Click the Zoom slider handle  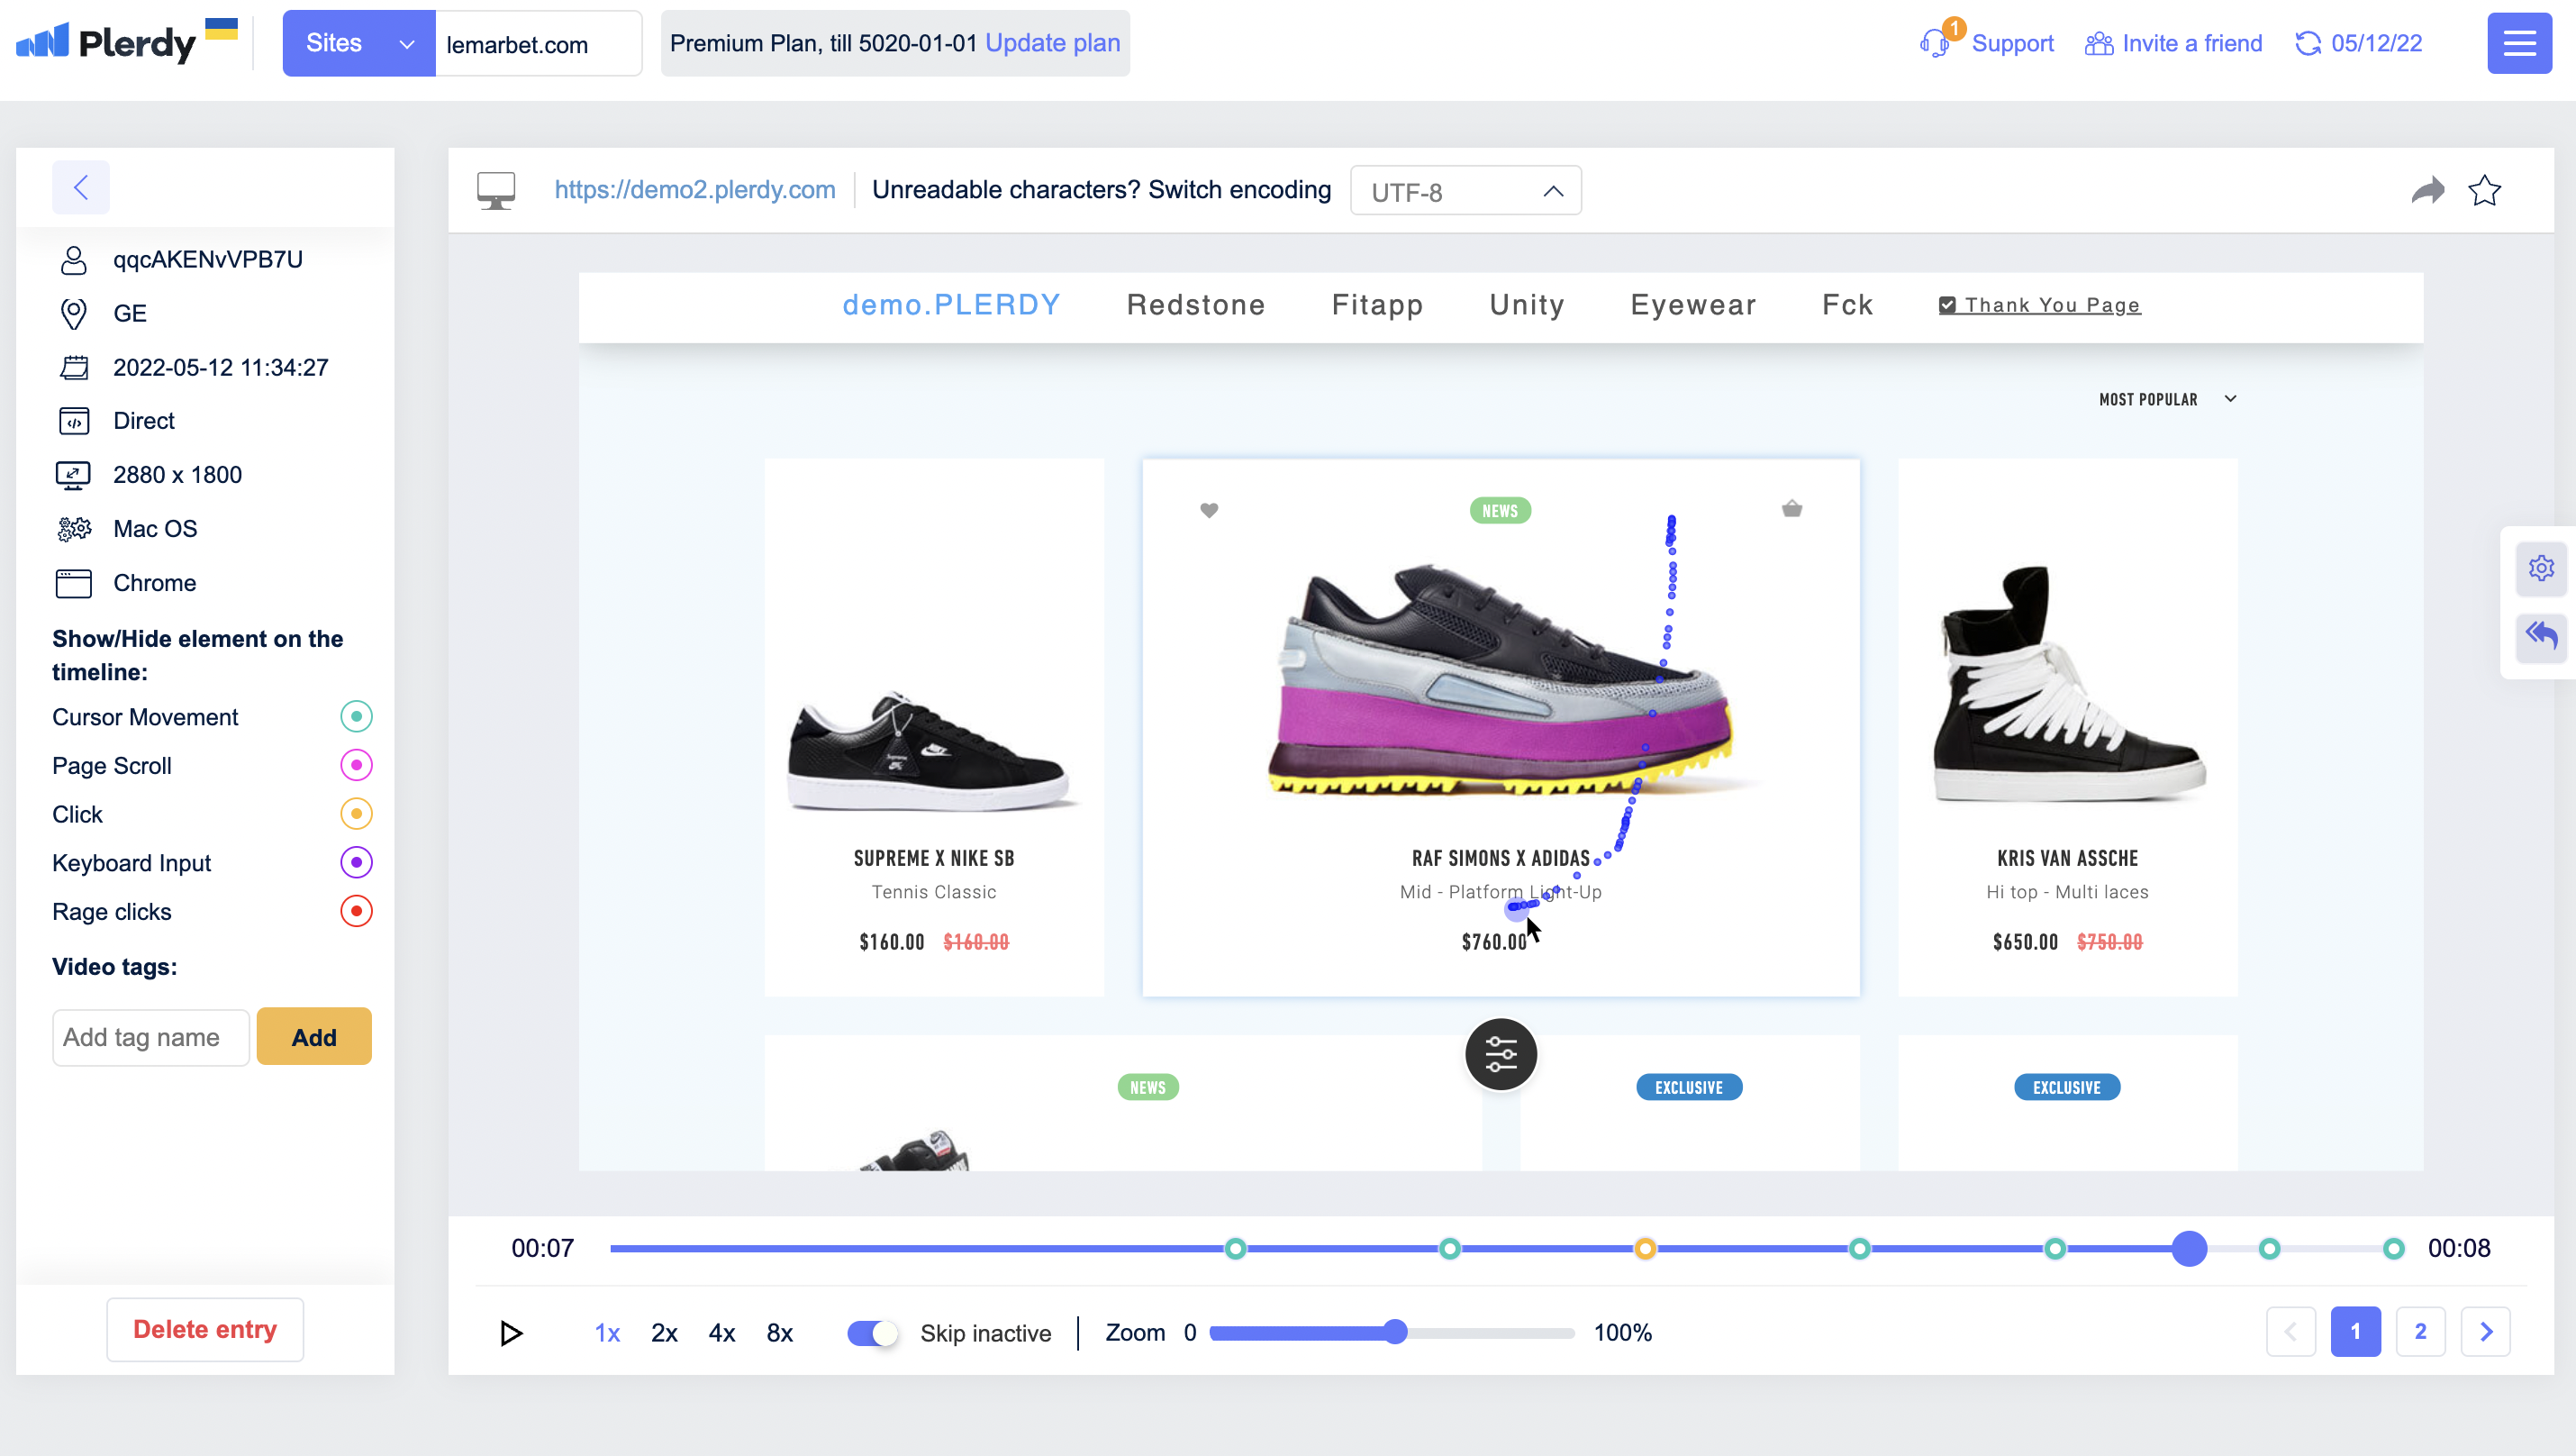click(1396, 1332)
